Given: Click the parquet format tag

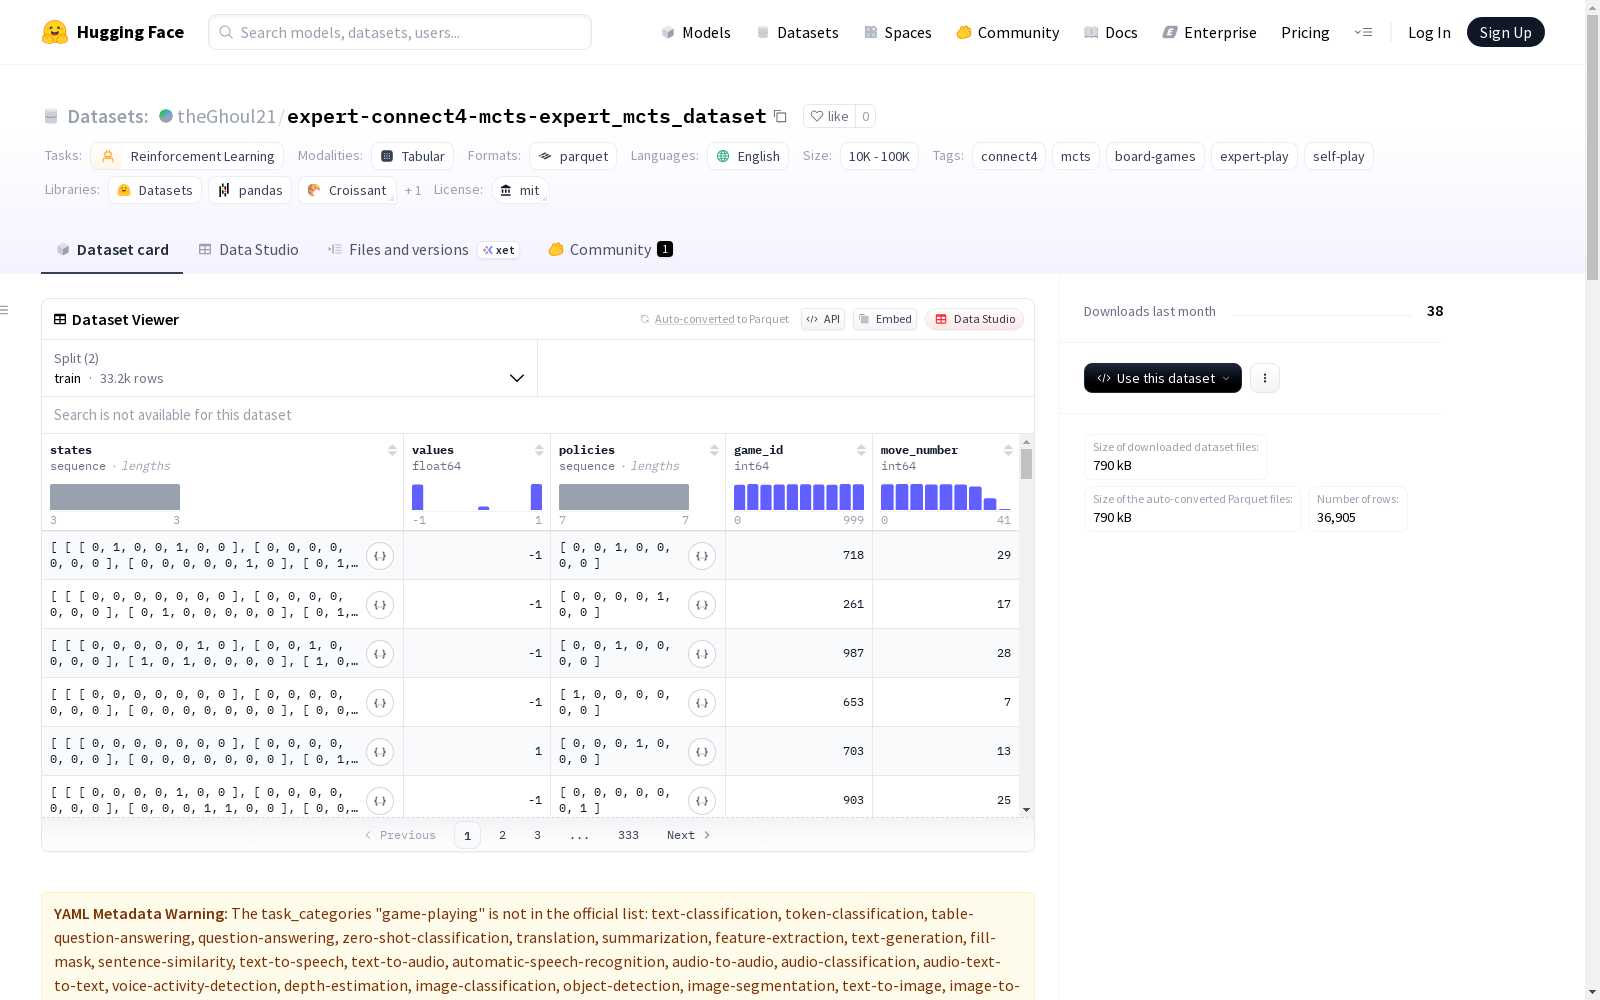Looking at the screenshot, I should coord(573,156).
